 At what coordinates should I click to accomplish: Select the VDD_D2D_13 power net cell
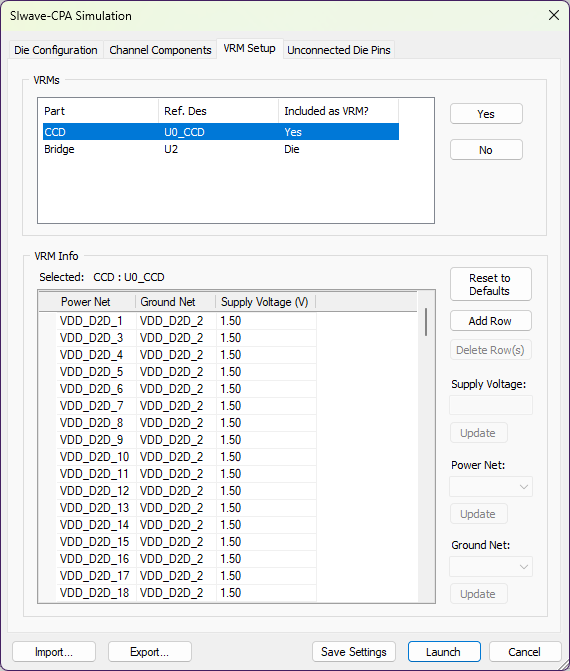(x=96, y=508)
